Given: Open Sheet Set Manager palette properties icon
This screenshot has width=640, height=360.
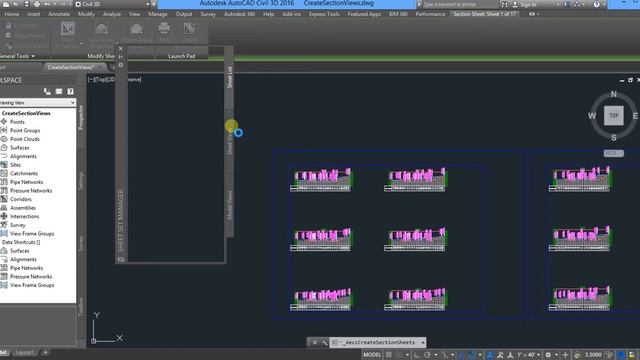Looking at the screenshot, I should coord(120,65).
